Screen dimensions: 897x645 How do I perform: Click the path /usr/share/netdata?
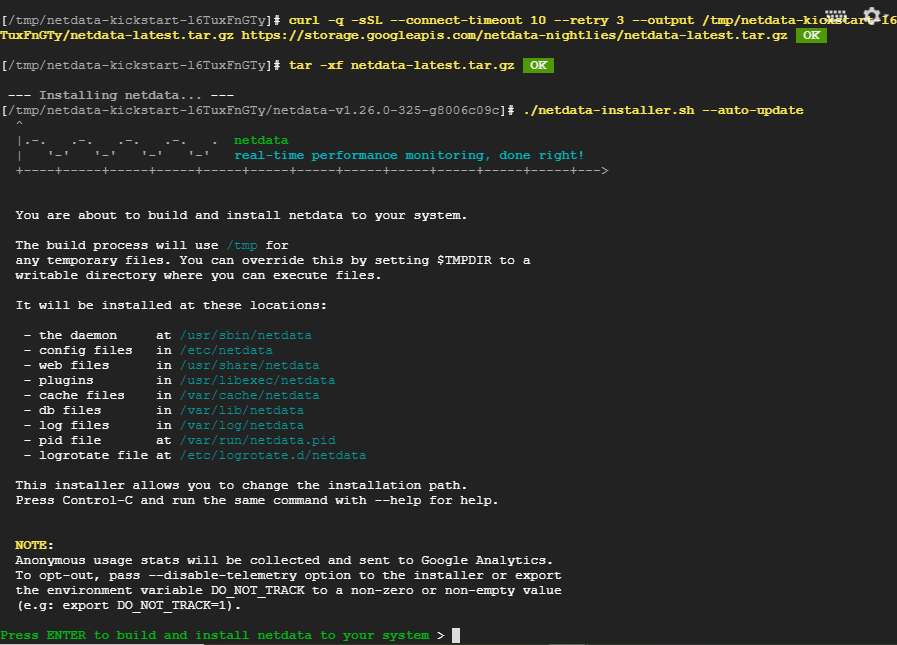click(250, 365)
